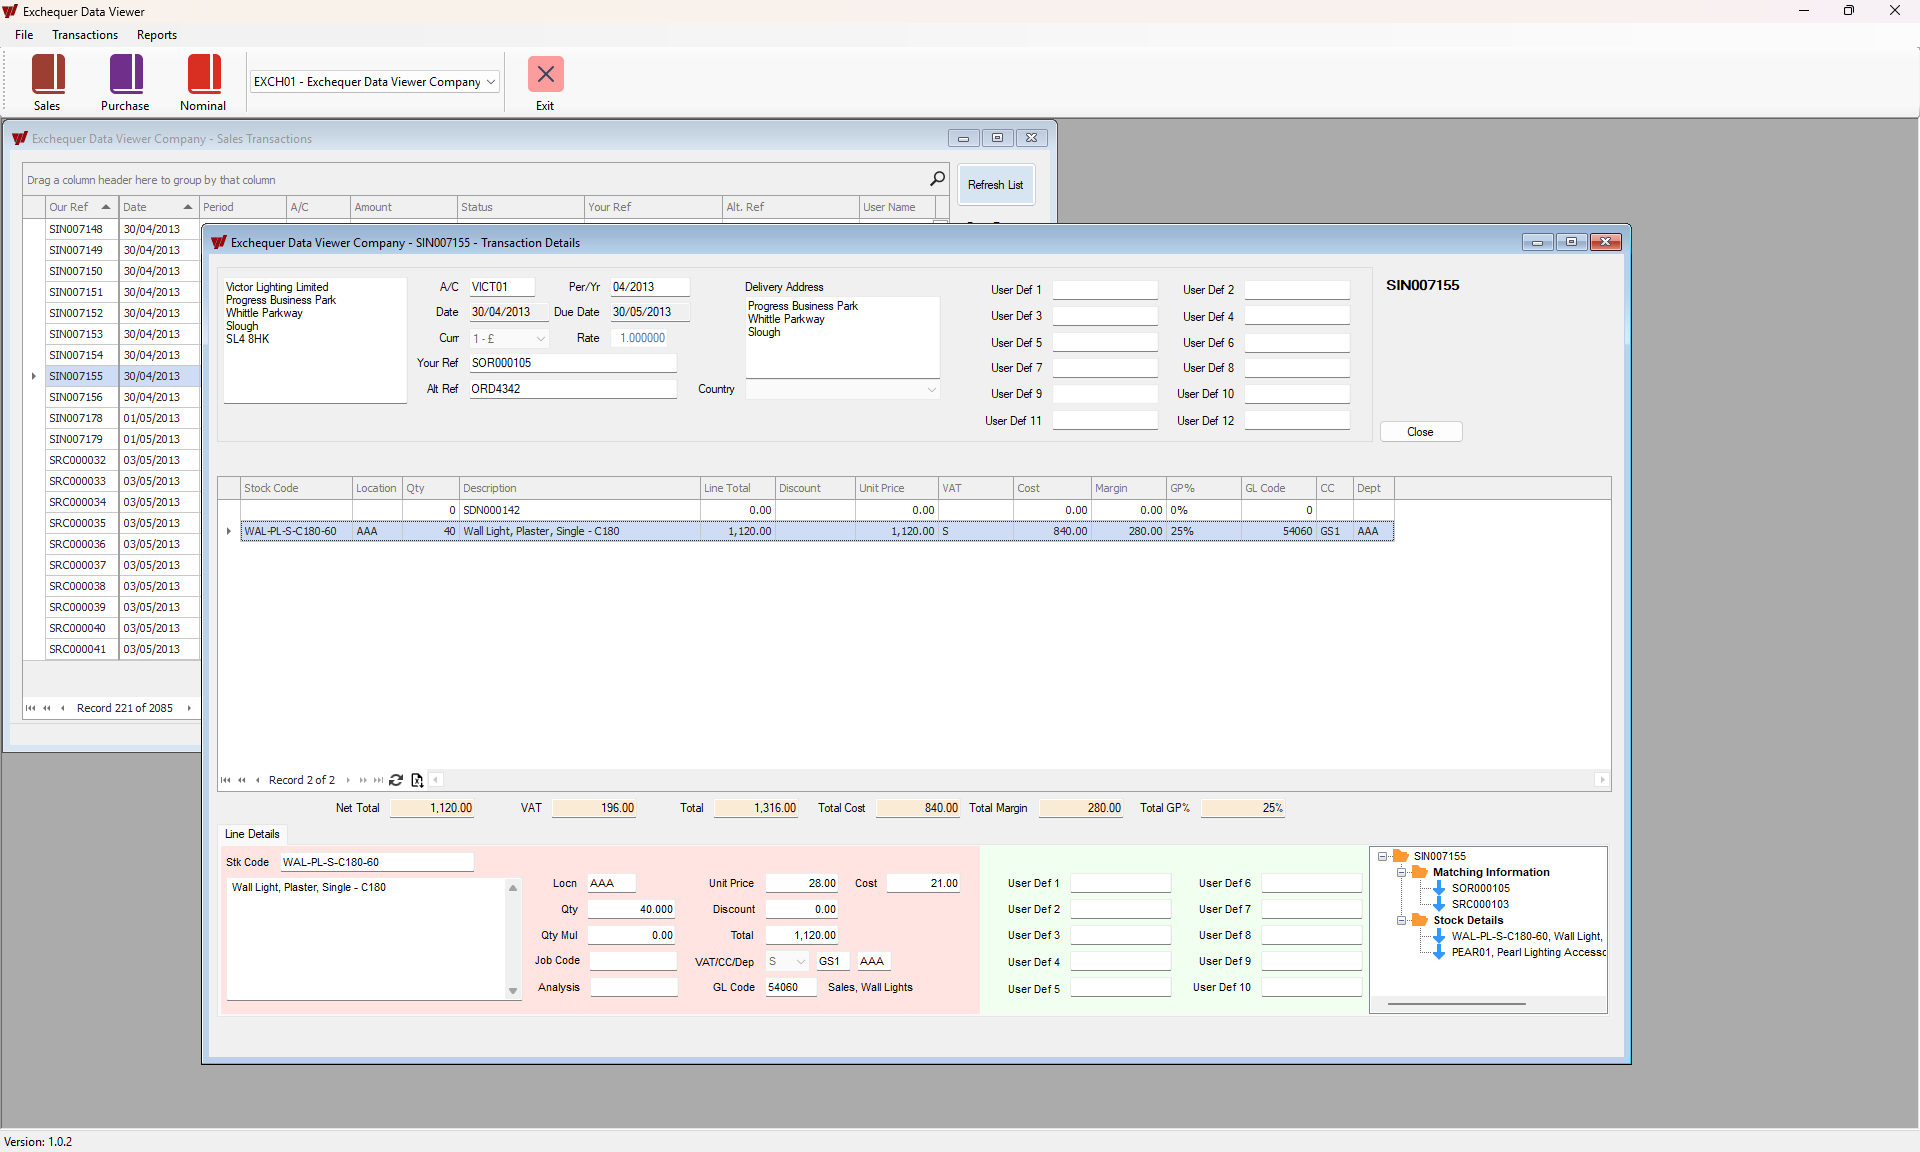
Task: Collapse the SIN007155 root tree node
Action: point(1383,856)
